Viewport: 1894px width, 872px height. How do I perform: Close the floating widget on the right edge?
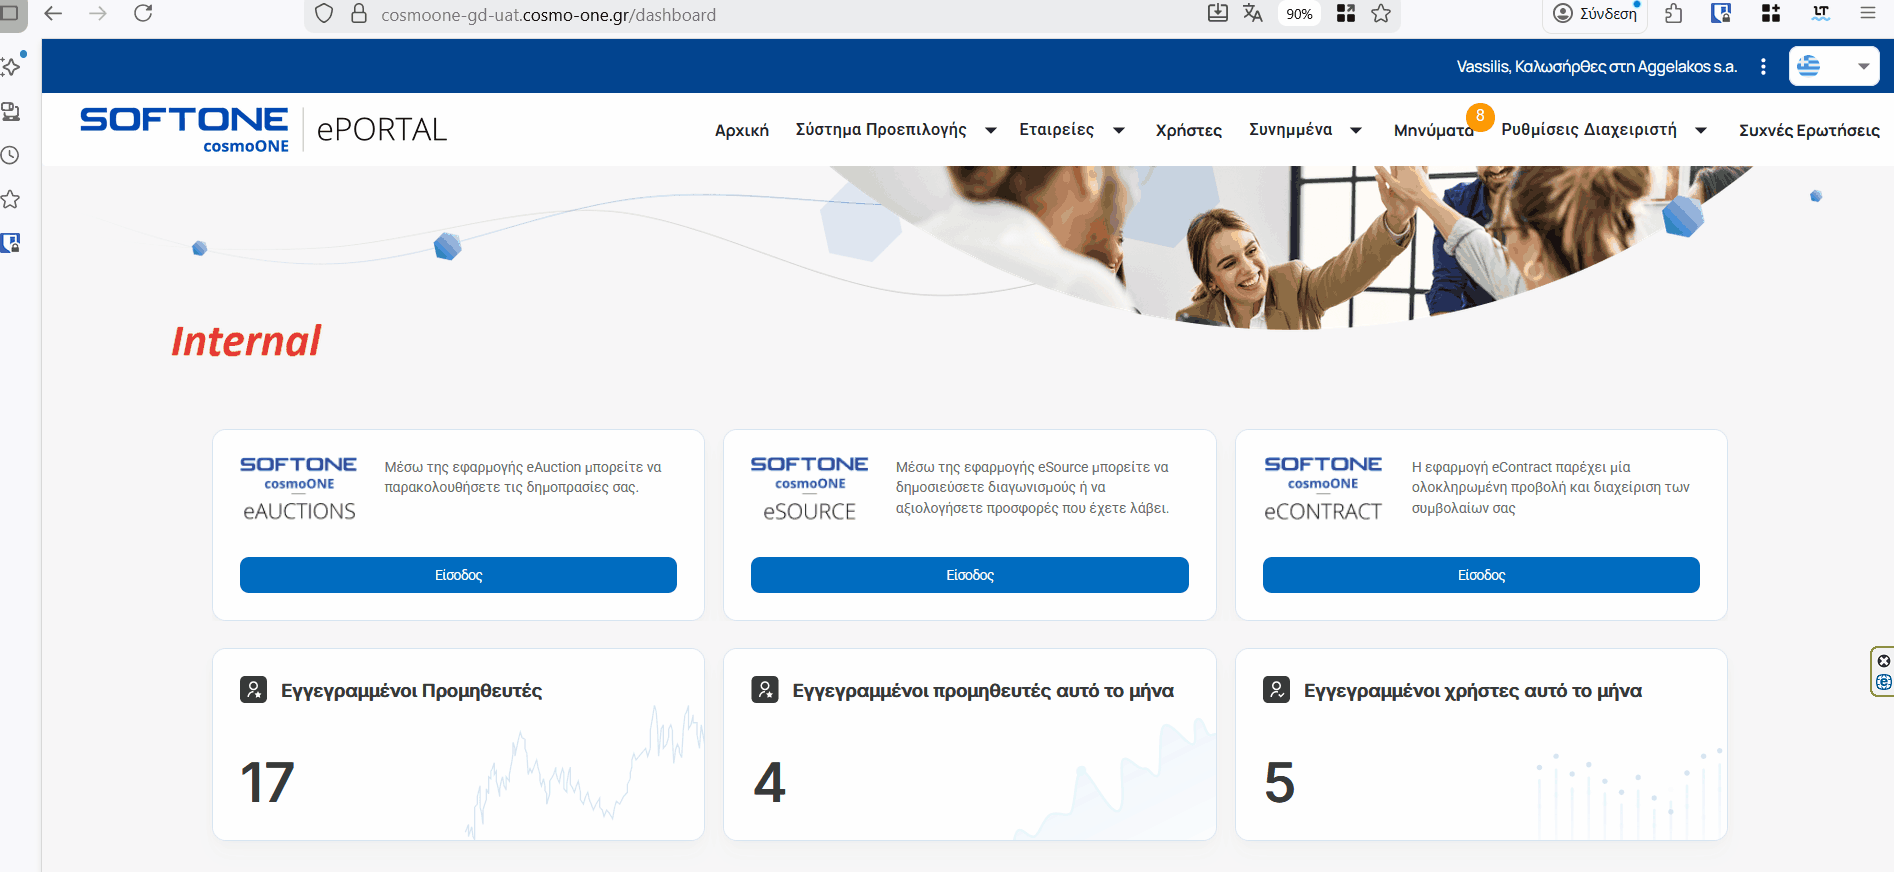coord(1884,661)
